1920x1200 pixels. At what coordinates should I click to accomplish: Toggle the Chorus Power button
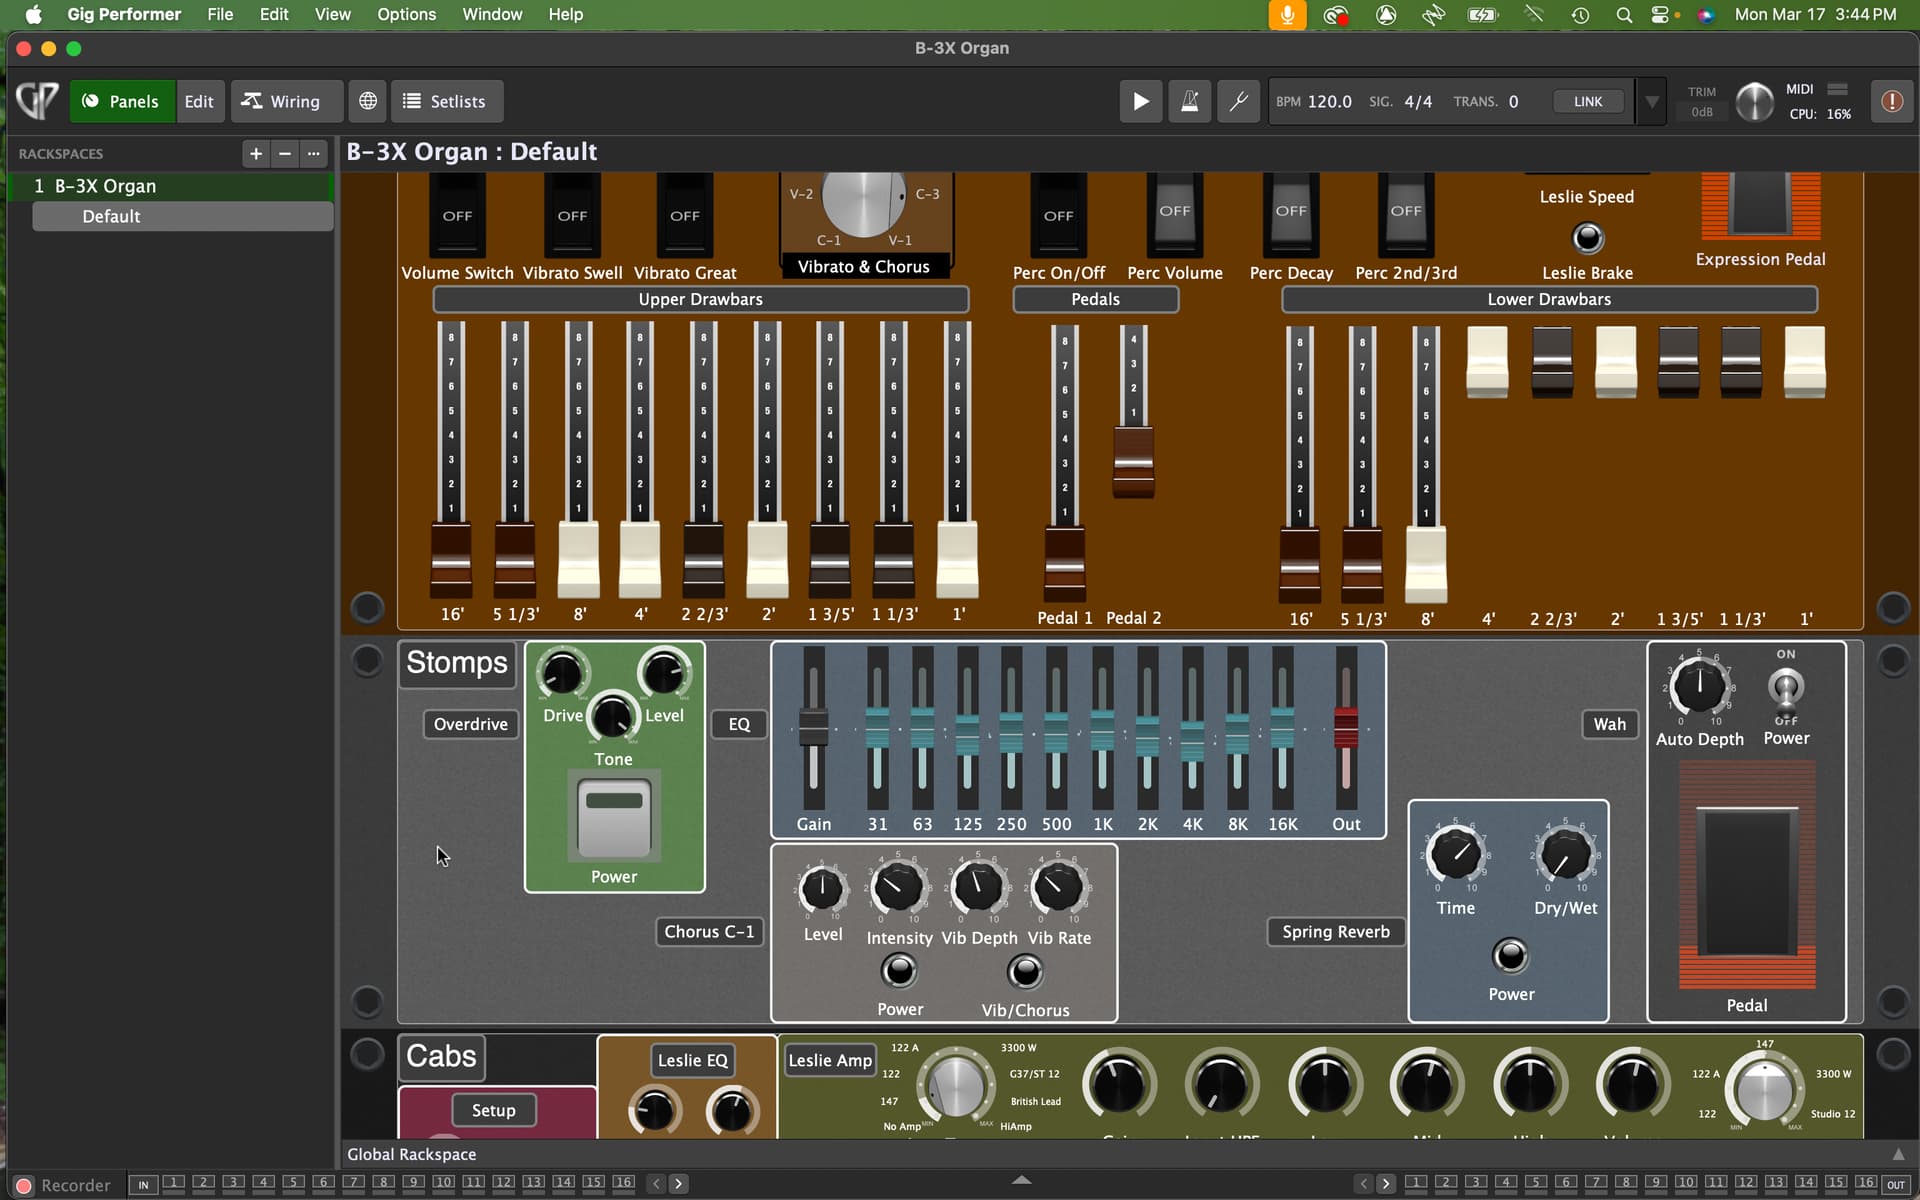pyautogui.click(x=899, y=971)
